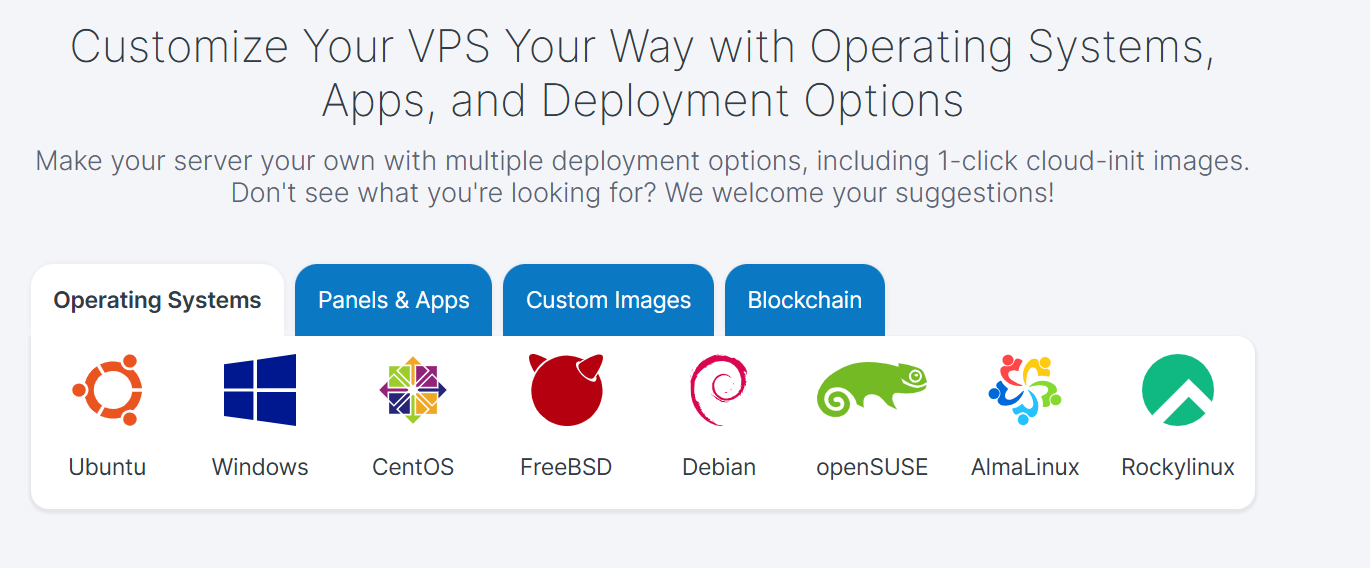This screenshot has width=1370, height=568.
Task: Choose the Debian swirl logo
Action: click(718, 390)
